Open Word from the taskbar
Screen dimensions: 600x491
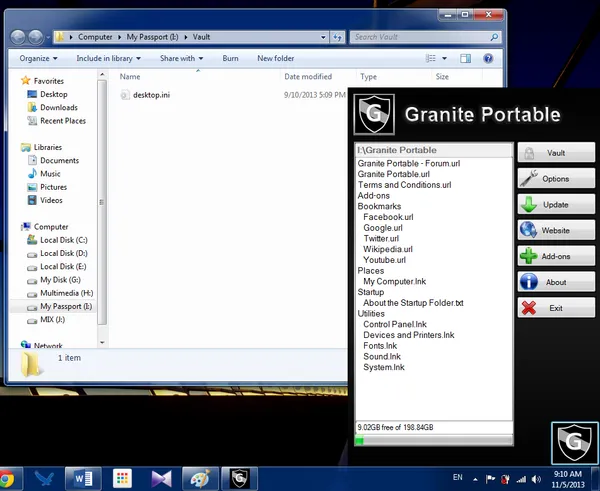83,478
